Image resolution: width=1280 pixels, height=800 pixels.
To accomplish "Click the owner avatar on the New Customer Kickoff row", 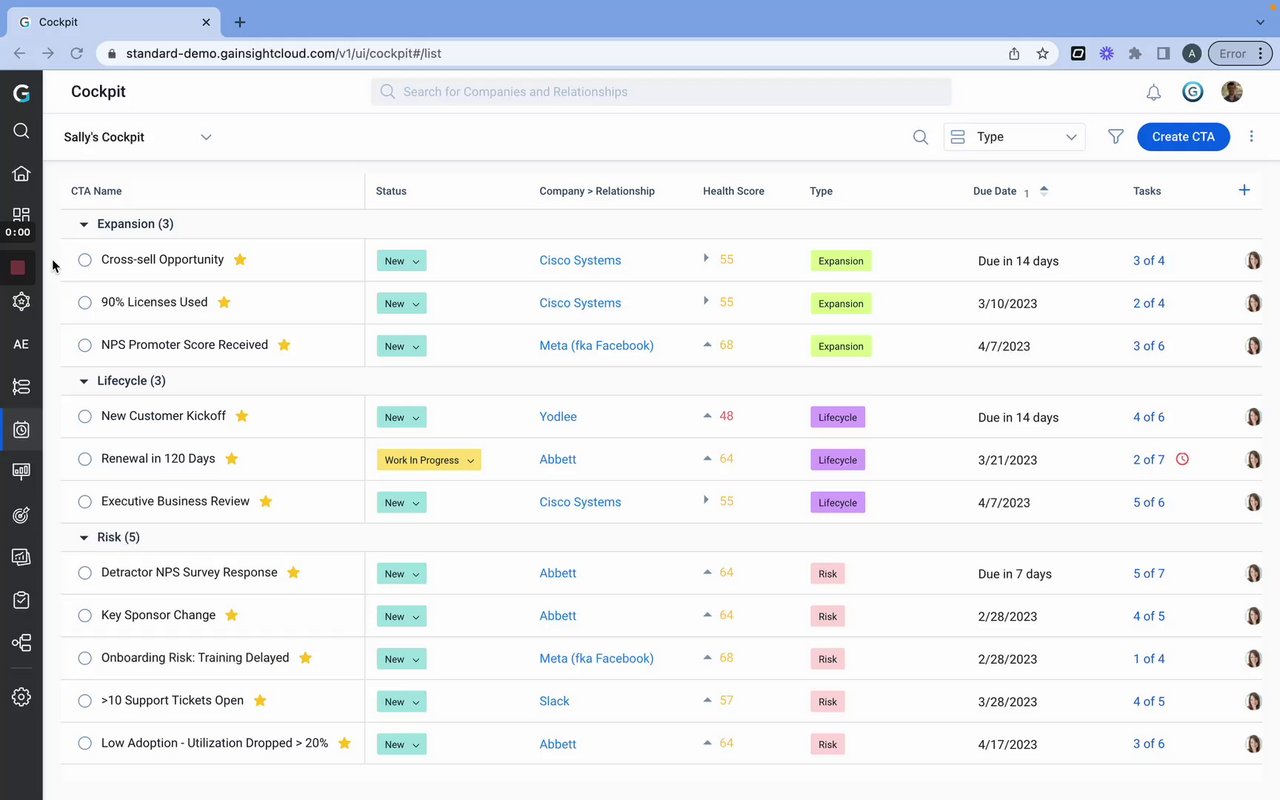I will (1253, 417).
